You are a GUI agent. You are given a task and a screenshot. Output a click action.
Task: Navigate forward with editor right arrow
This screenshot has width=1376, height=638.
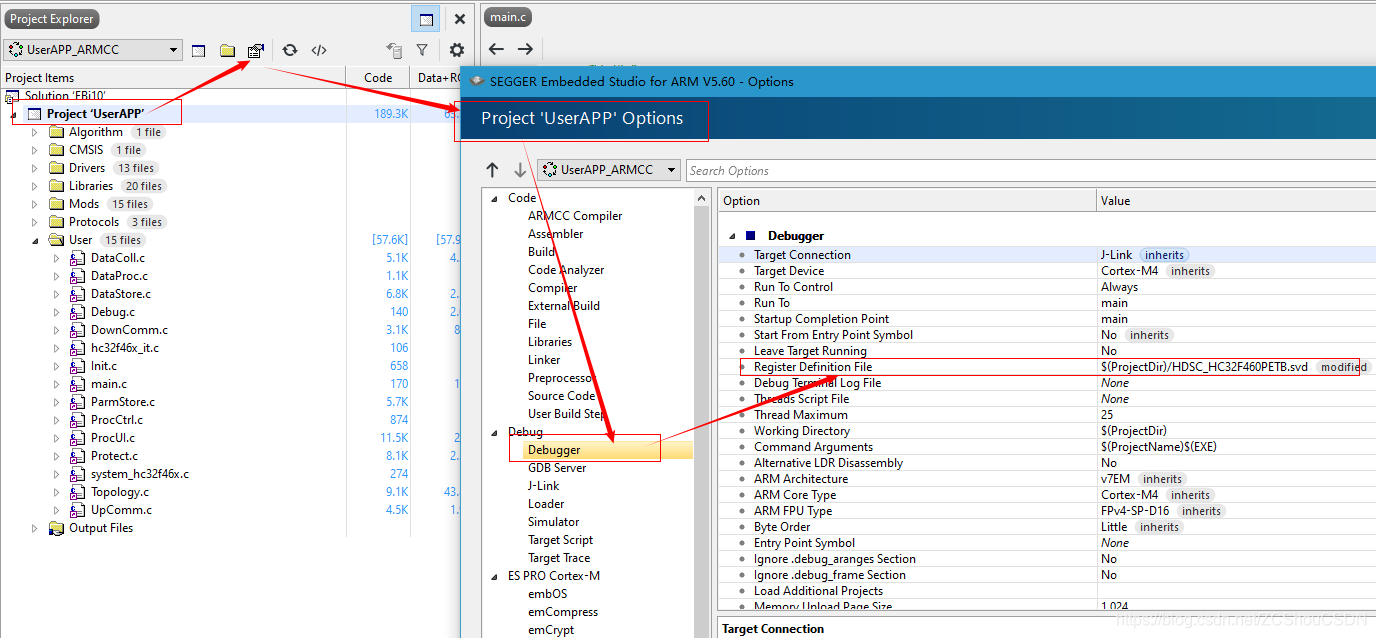(525, 49)
